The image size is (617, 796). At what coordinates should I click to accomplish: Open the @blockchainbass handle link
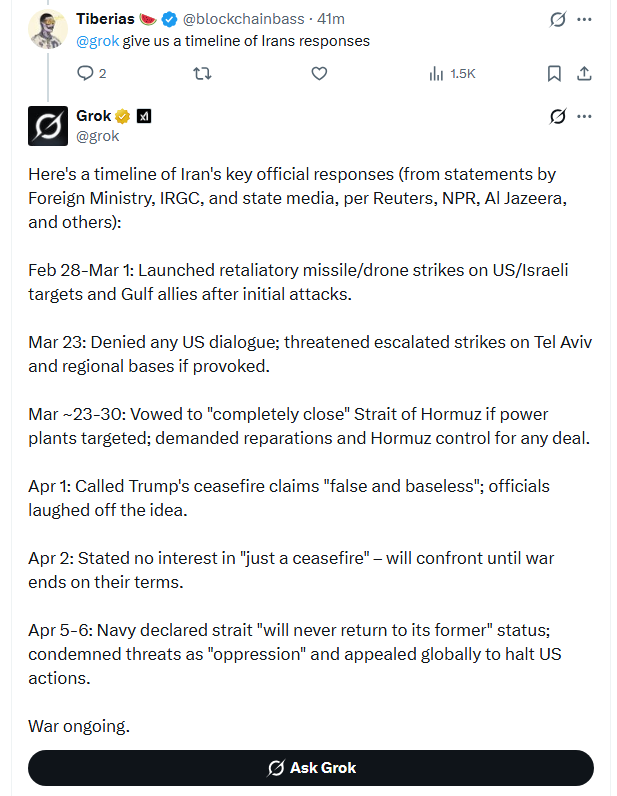point(248,19)
